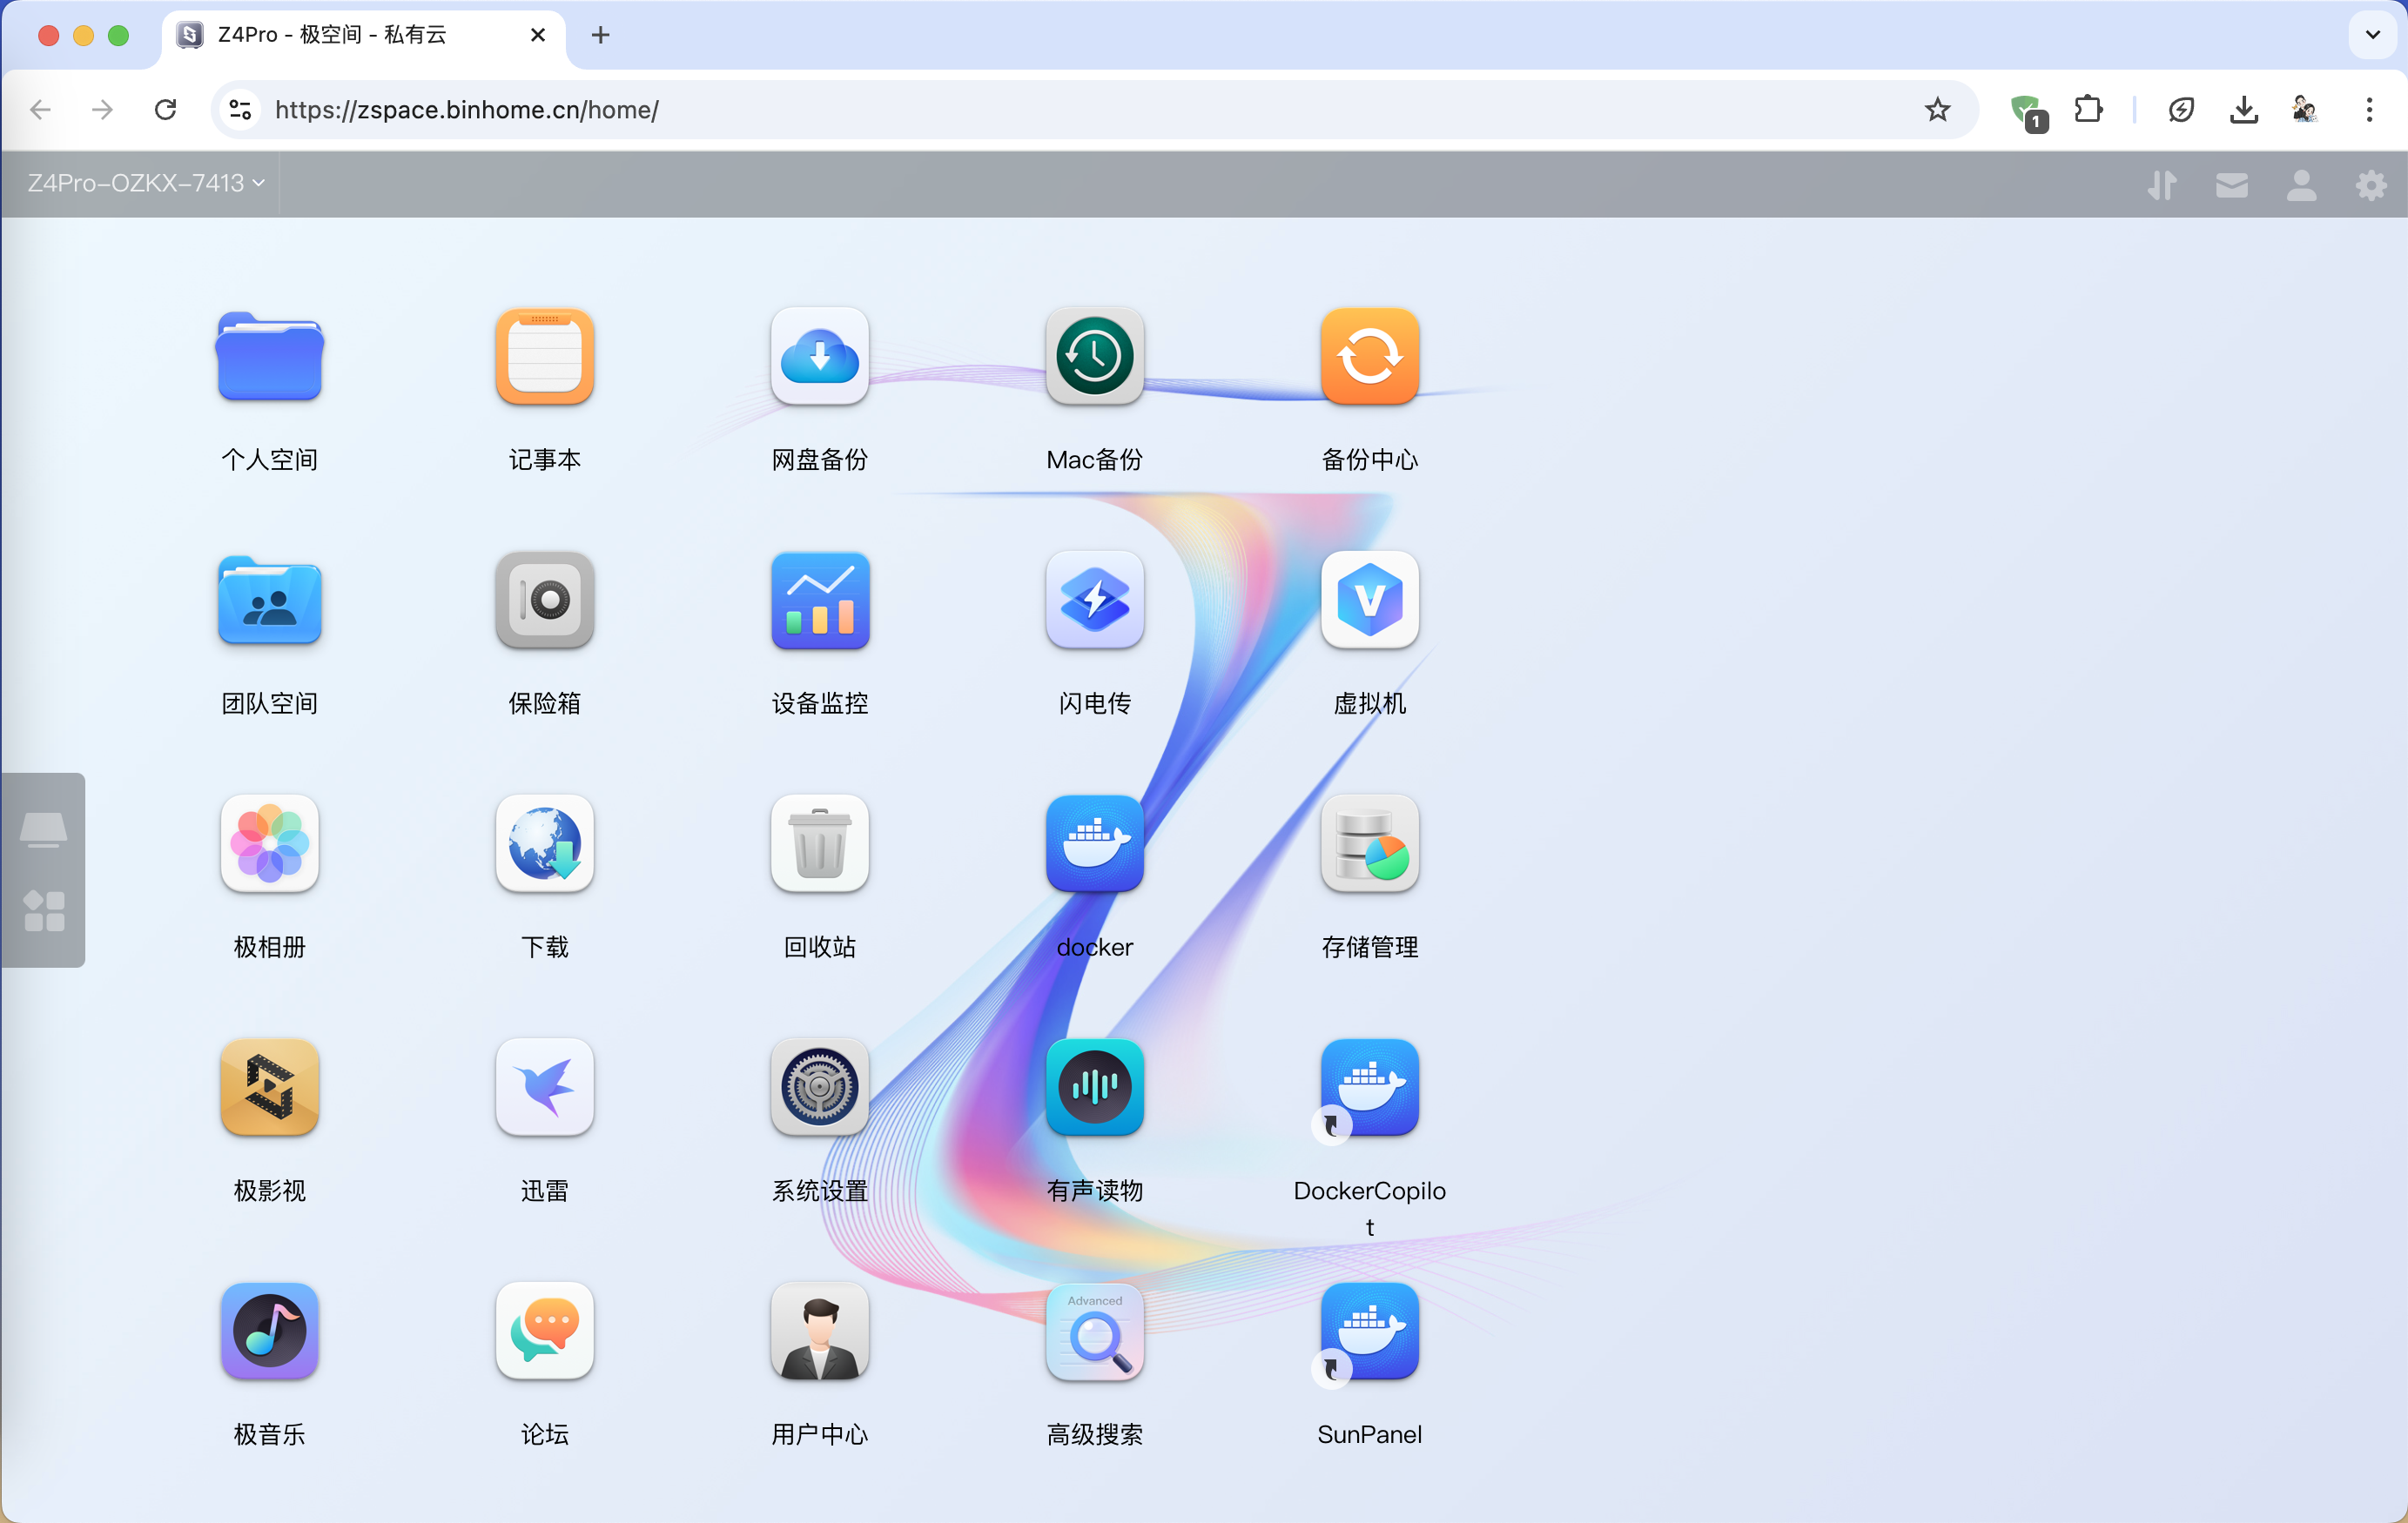
Task: Open the user account icon in header
Action: (2301, 185)
